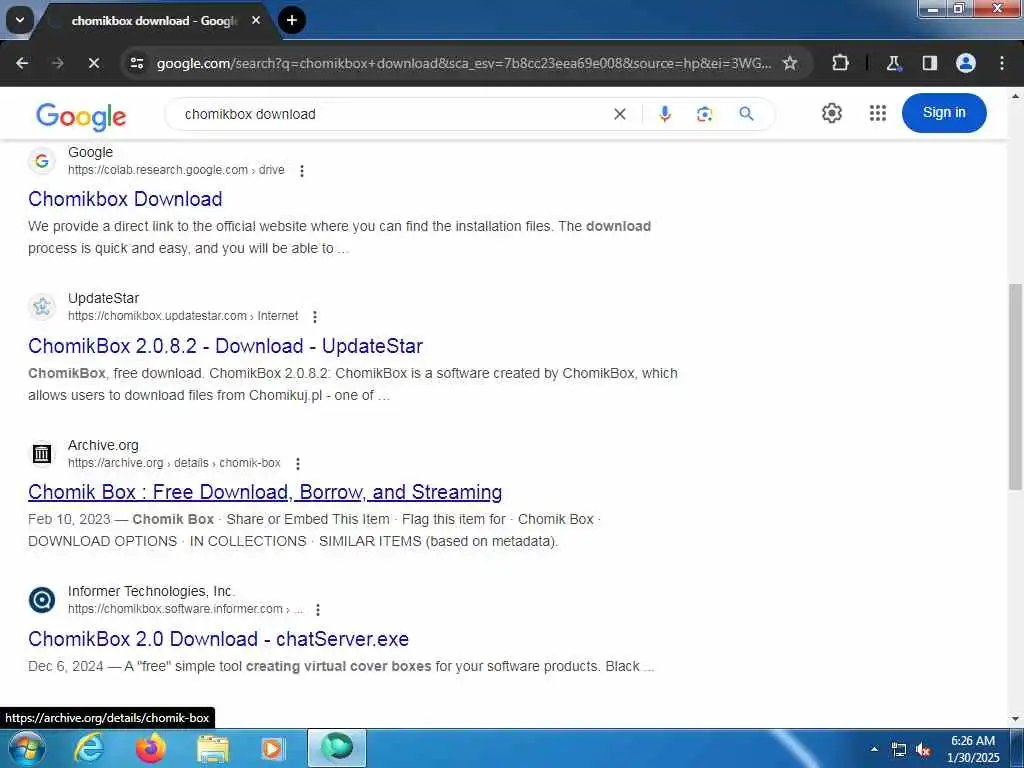This screenshot has width=1024, height=768.
Task: Open a new browser tab
Action: (x=292, y=20)
